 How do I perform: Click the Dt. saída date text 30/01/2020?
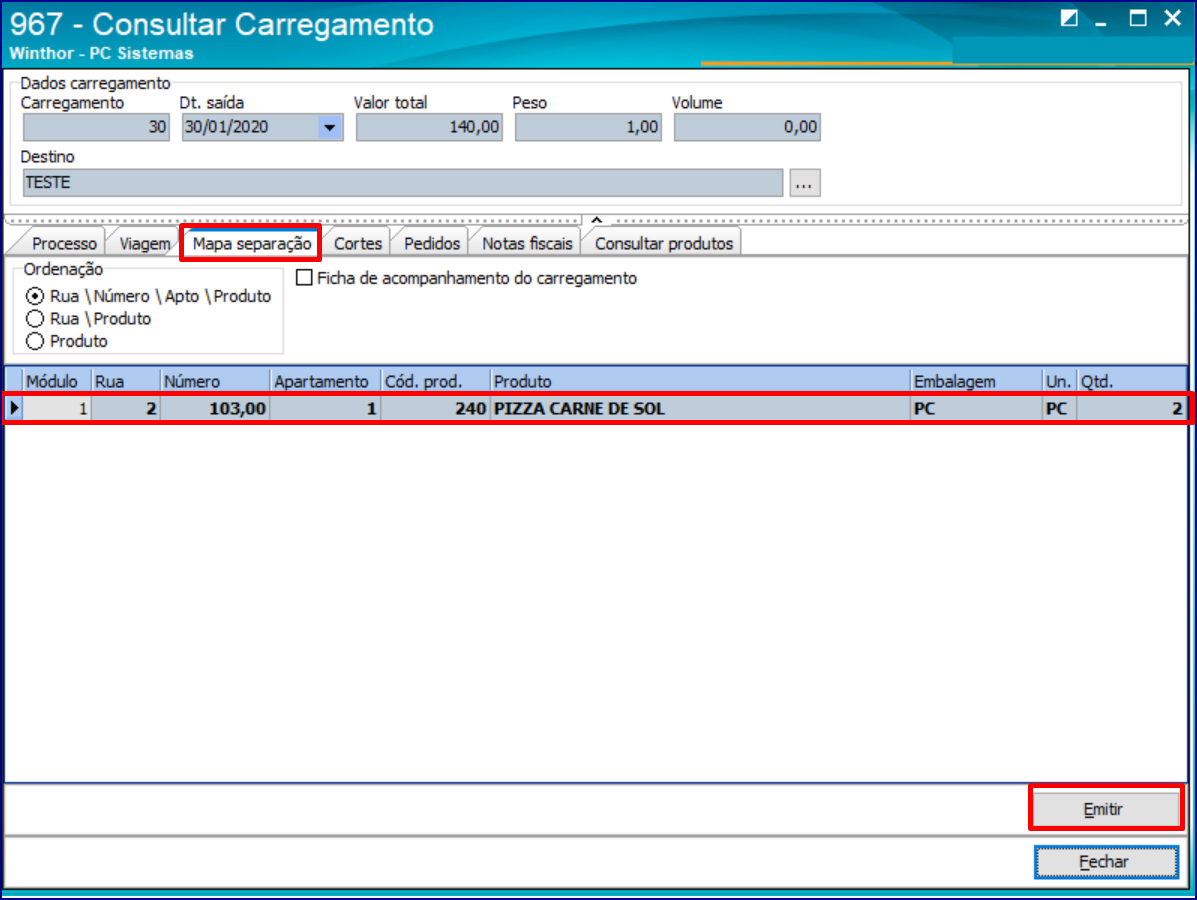click(227, 127)
